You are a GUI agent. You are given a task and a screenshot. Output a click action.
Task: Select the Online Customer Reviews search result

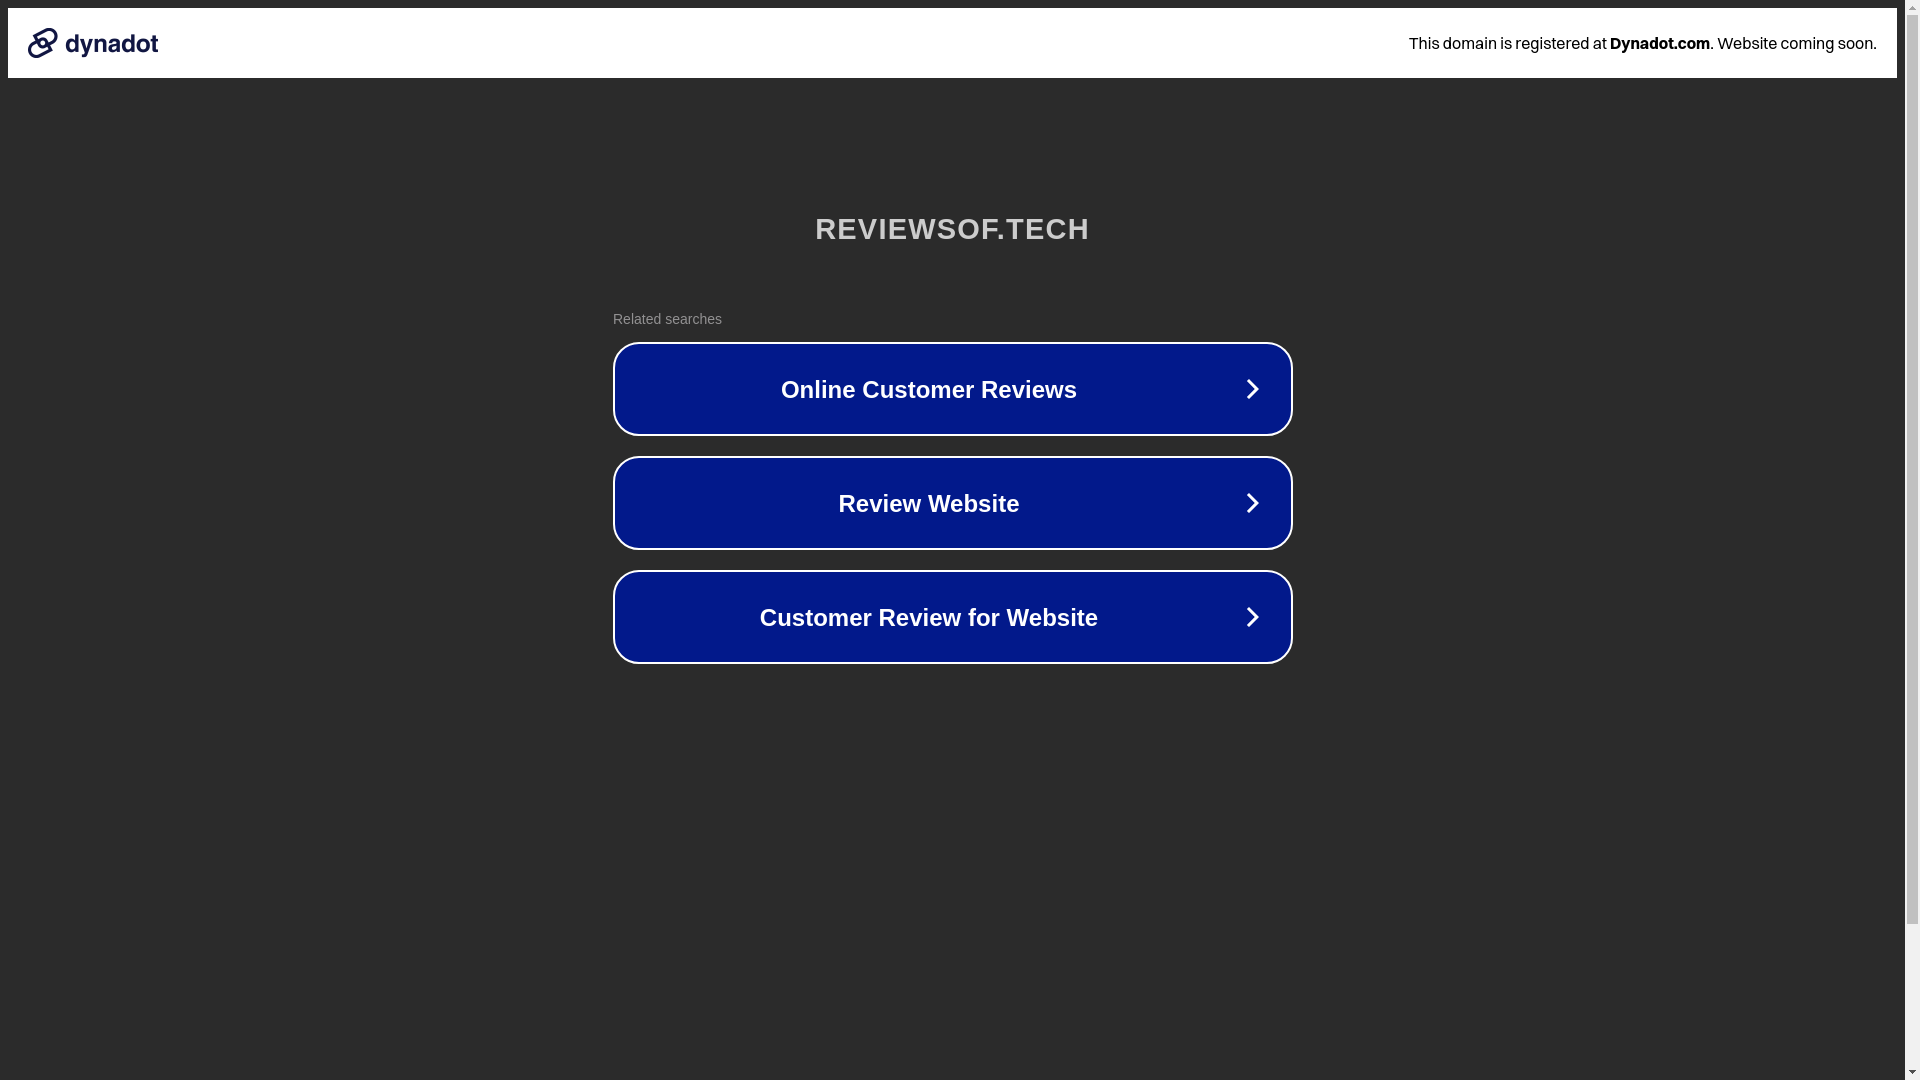[x=927, y=390]
